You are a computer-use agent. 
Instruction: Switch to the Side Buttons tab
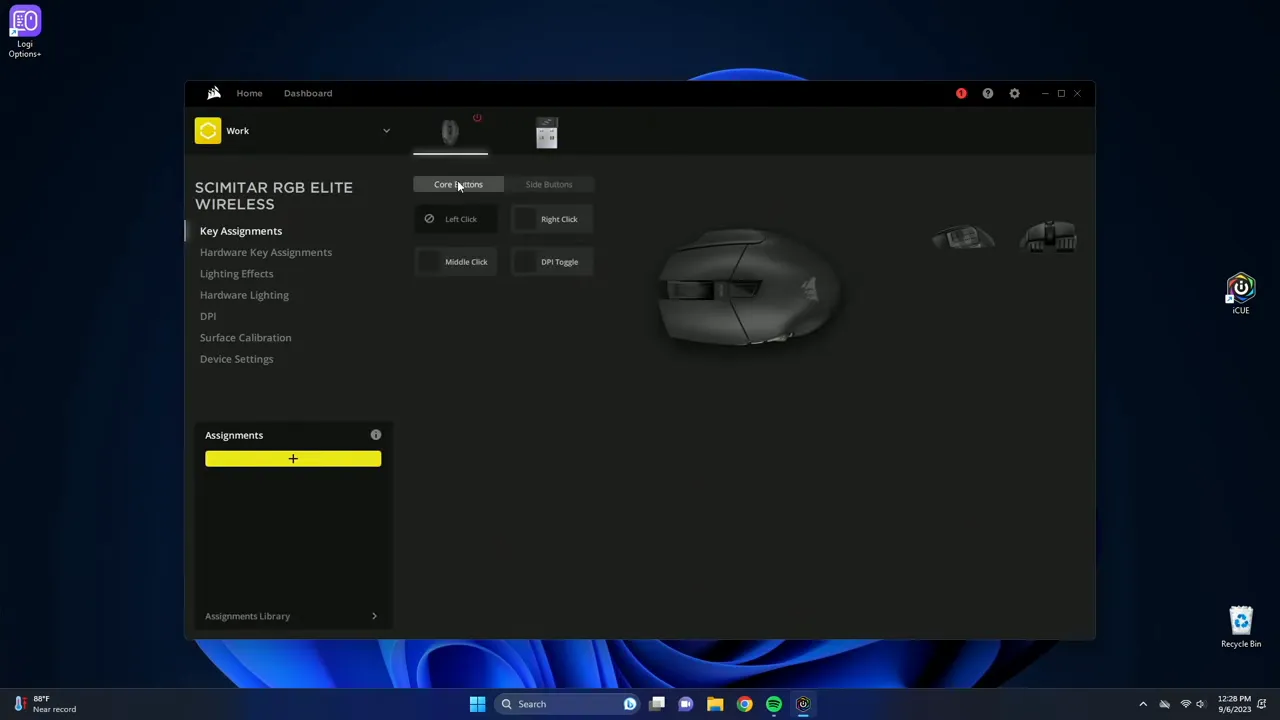click(x=549, y=184)
